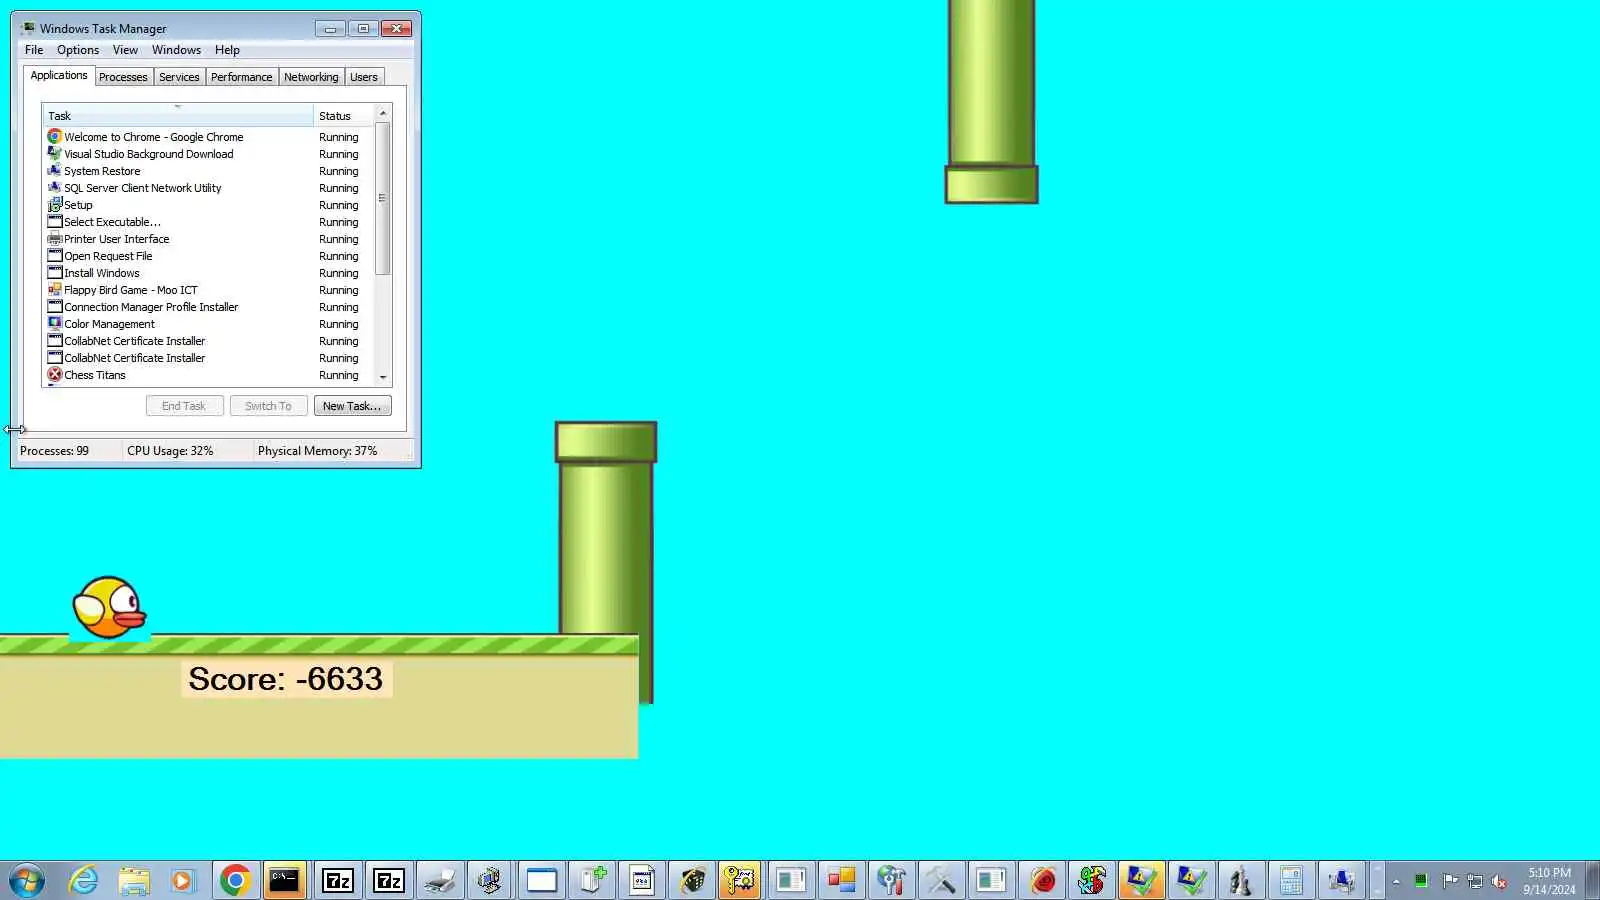Select the Install Windows task row

click(x=208, y=273)
